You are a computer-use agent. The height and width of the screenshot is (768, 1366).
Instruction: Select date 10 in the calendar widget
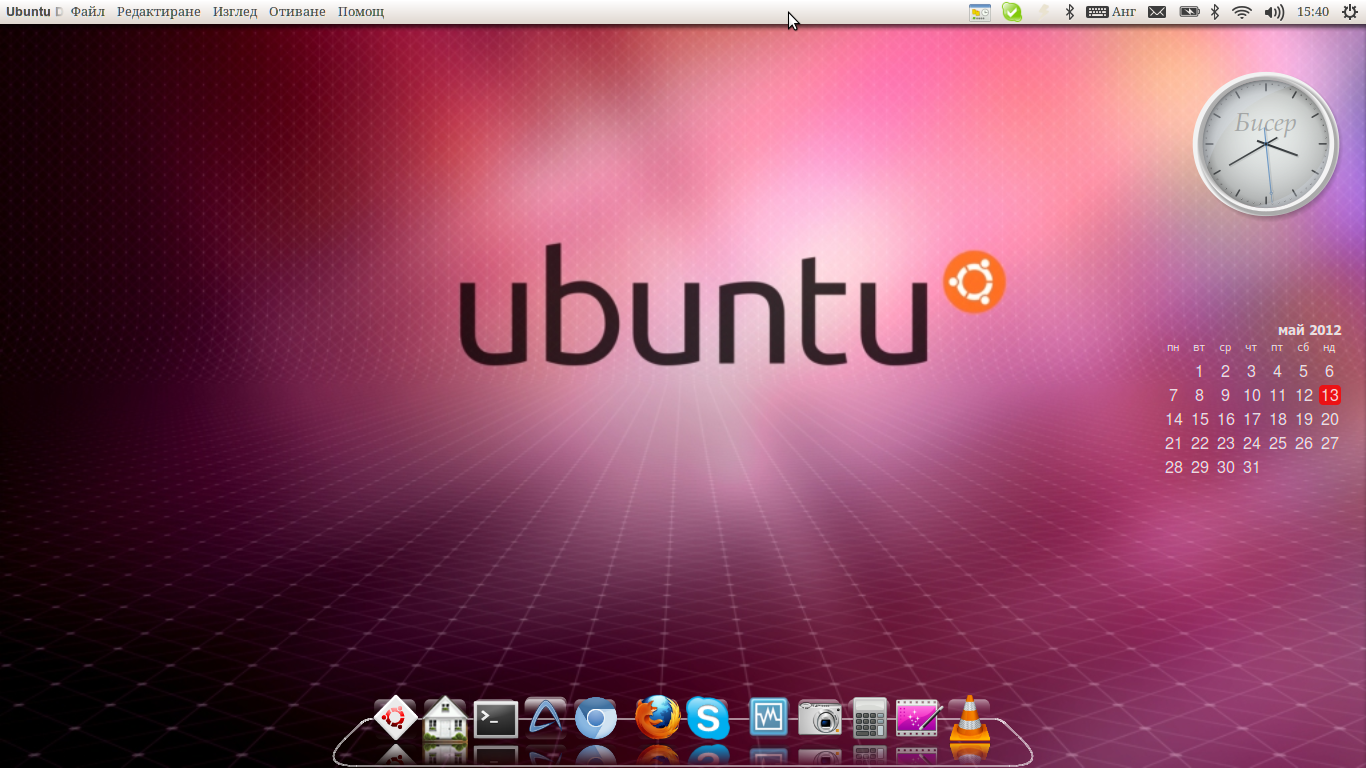[x=1251, y=395]
